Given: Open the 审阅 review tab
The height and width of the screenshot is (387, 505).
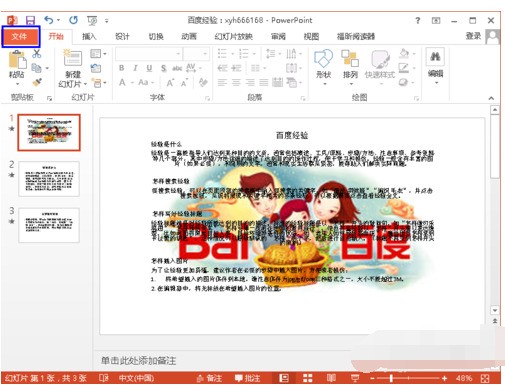Looking at the screenshot, I should point(278,36).
